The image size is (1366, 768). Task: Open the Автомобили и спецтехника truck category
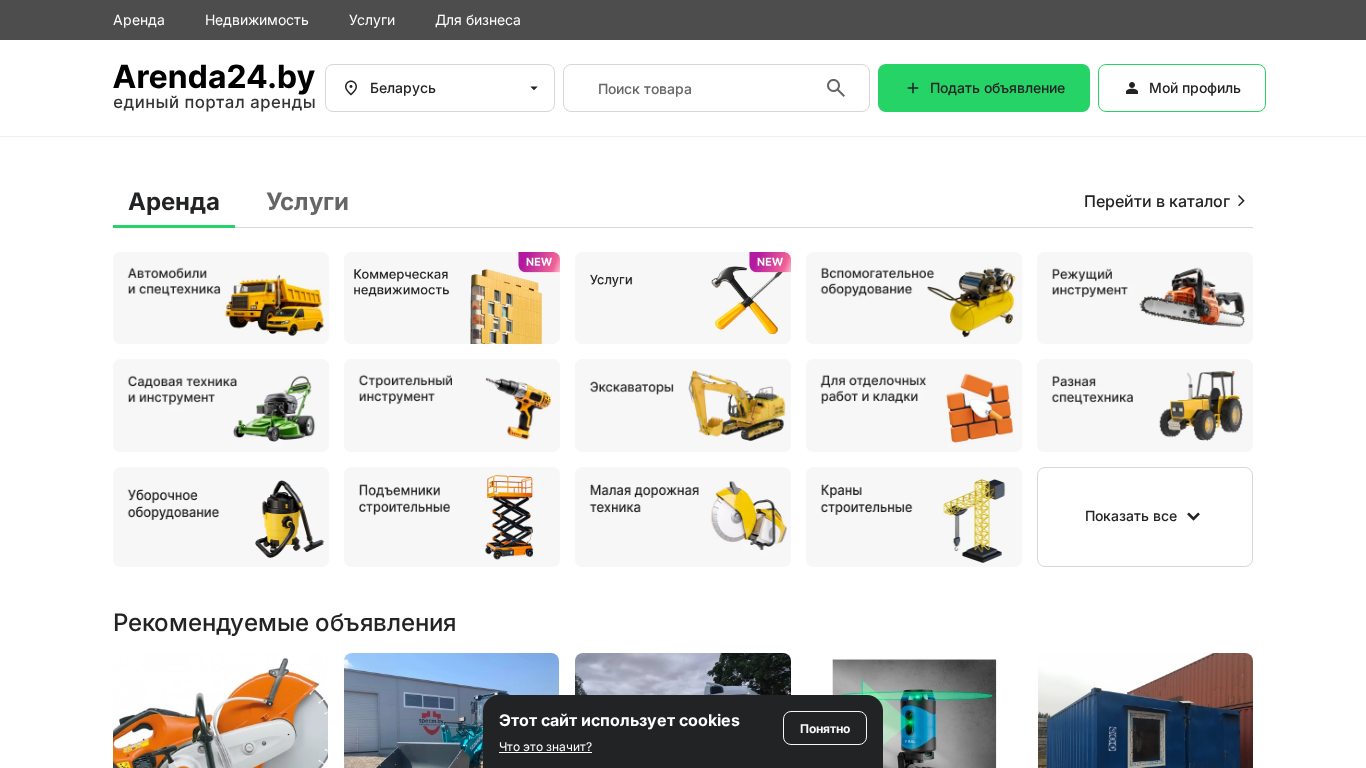click(x=221, y=298)
